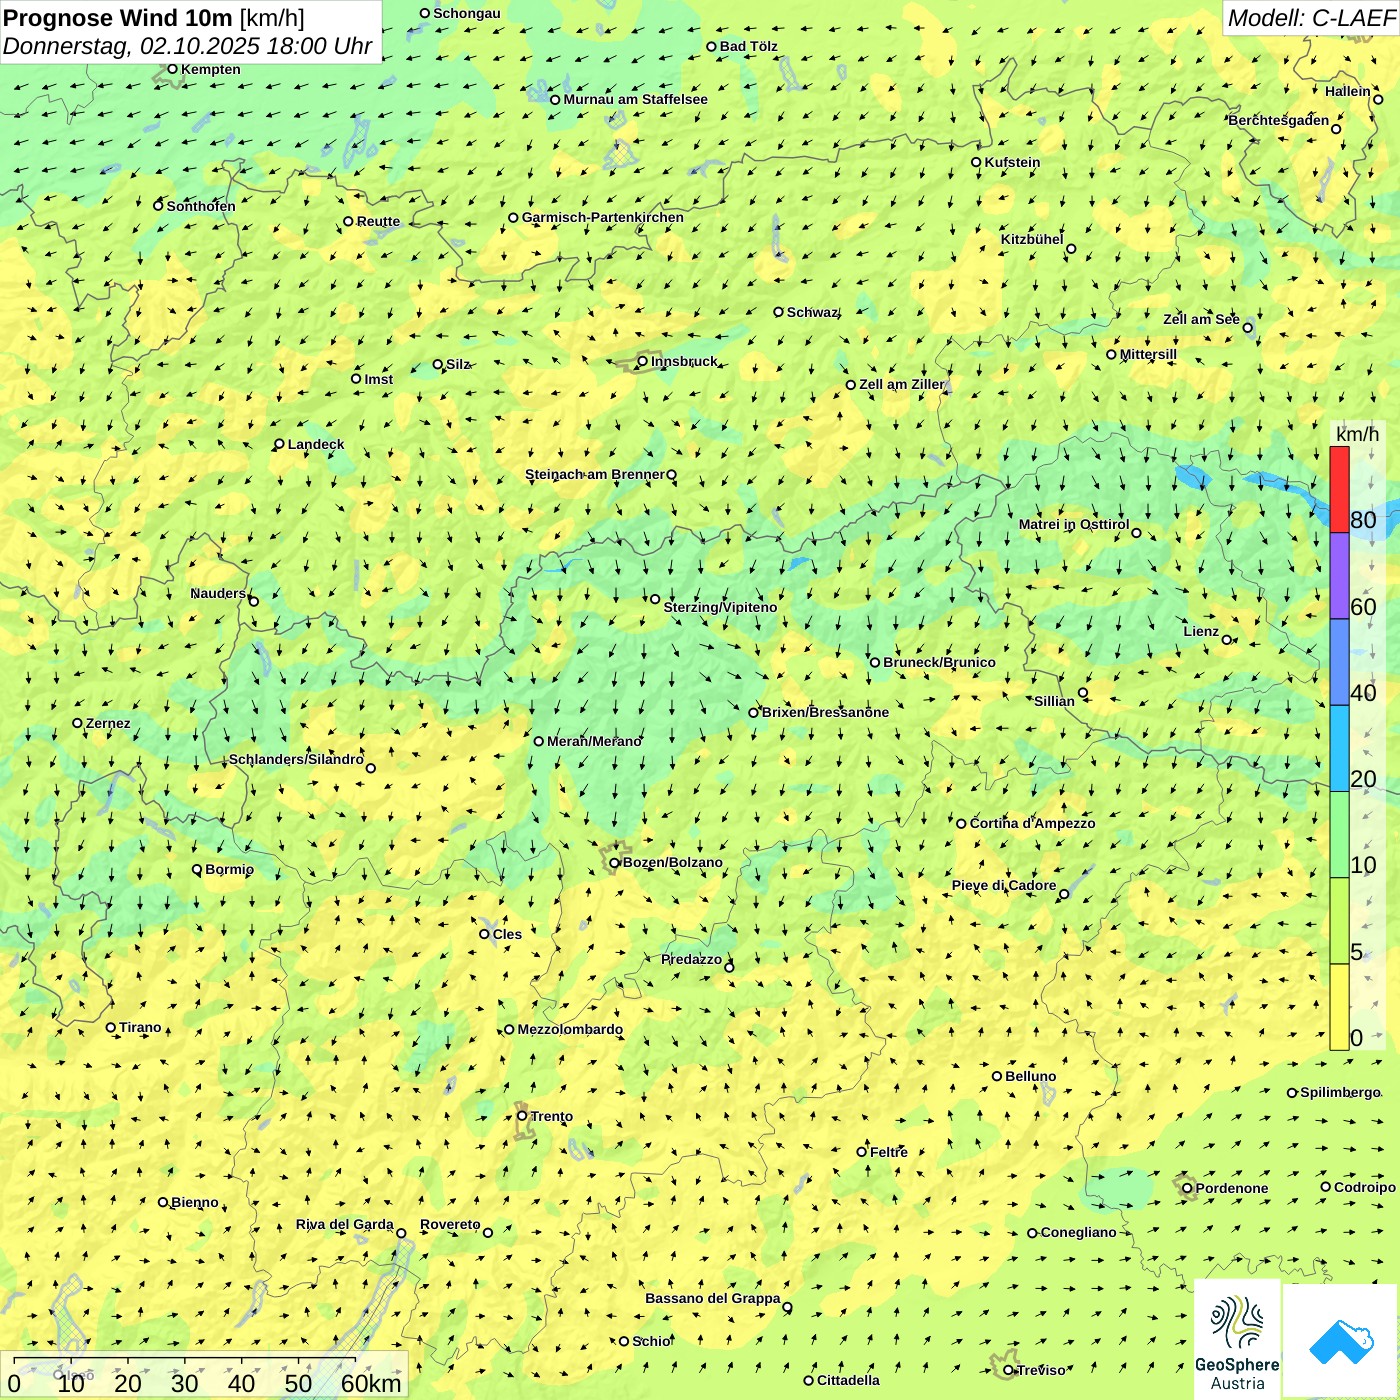The height and width of the screenshot is (1400, 1400).
Task: Click the Murnau am Staffelsee label
Action: [x=635, y=99]
